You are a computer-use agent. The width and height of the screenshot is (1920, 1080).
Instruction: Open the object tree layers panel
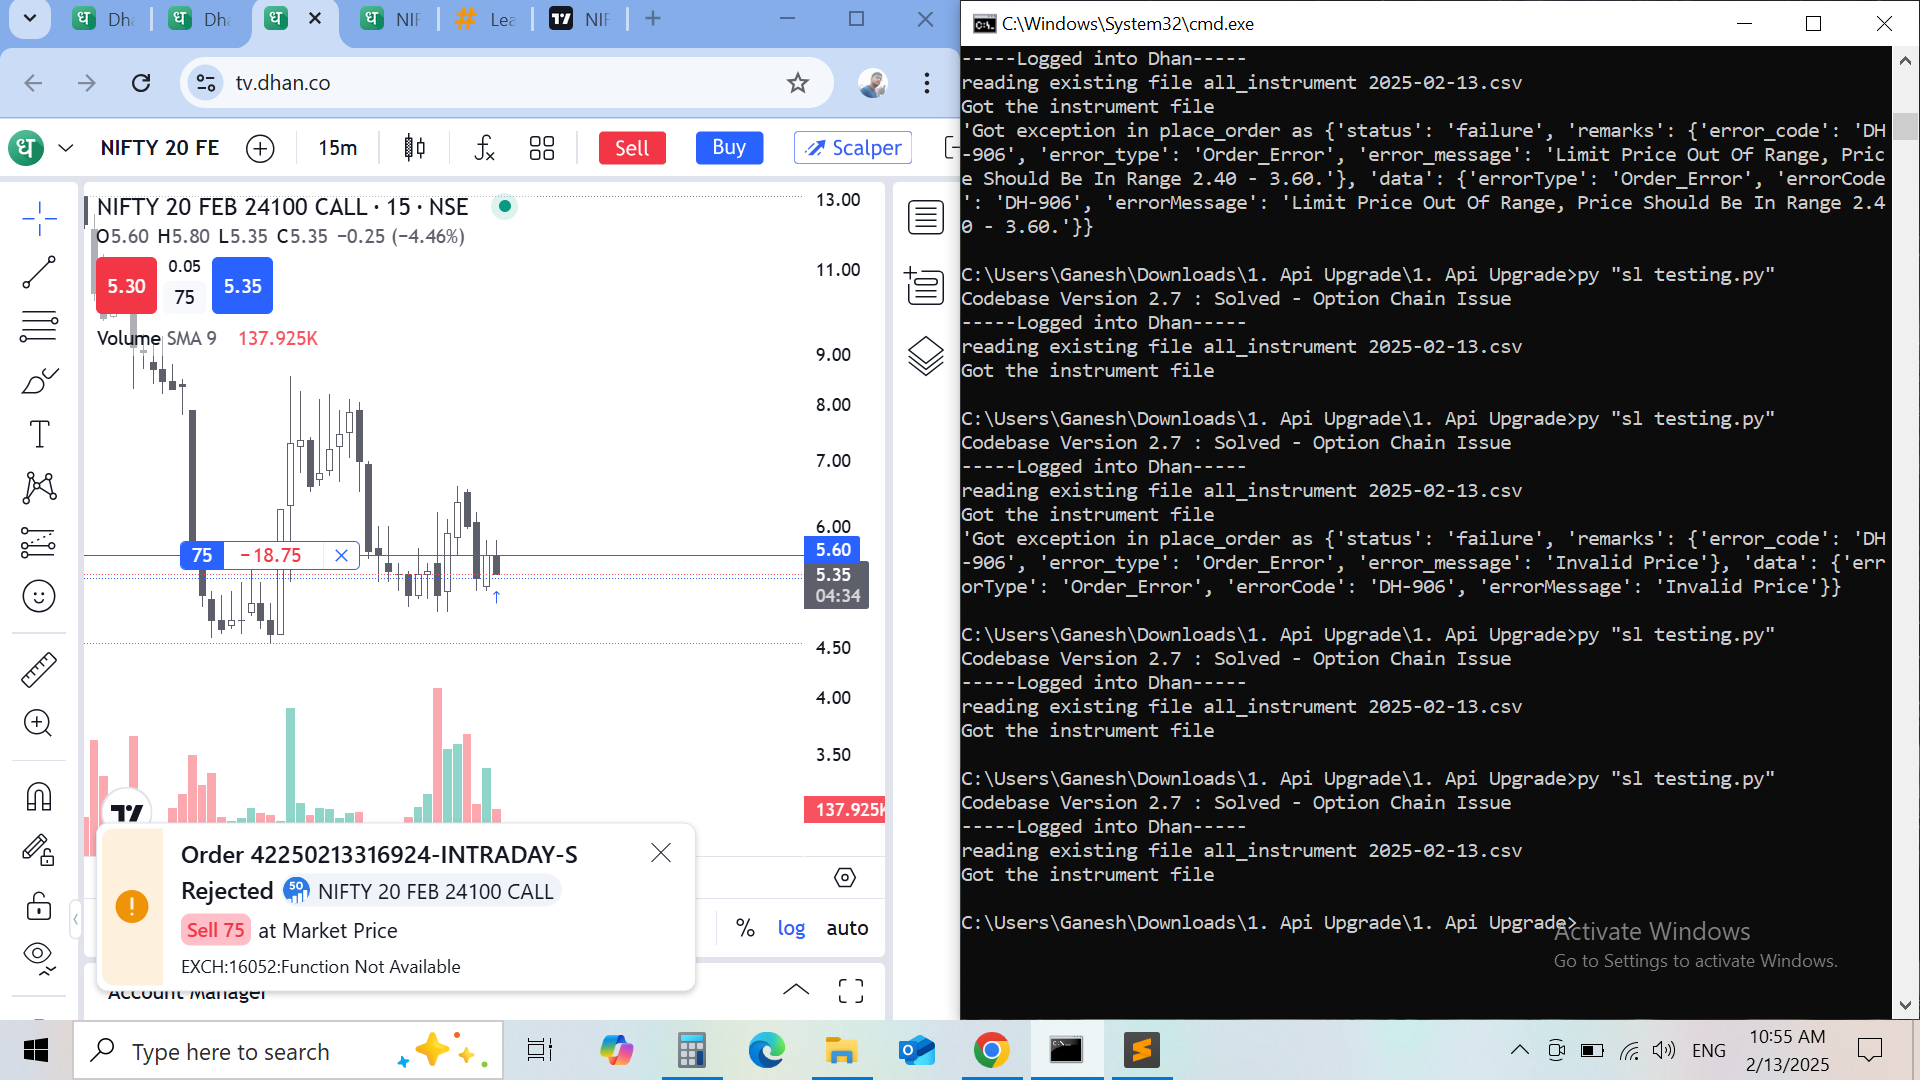point(925,355)
